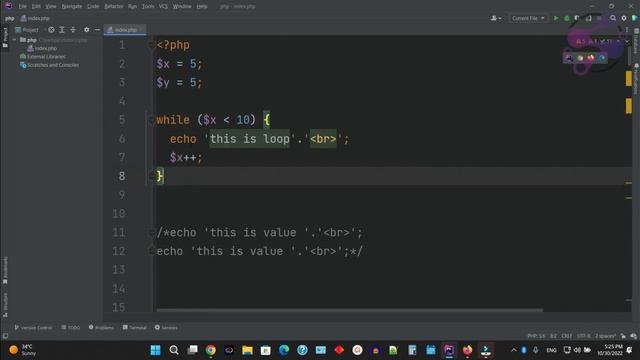Open IDE settings gear in the top-right toolbar
Viewport: 640px width, 360px height.
[x=624, y=18]
